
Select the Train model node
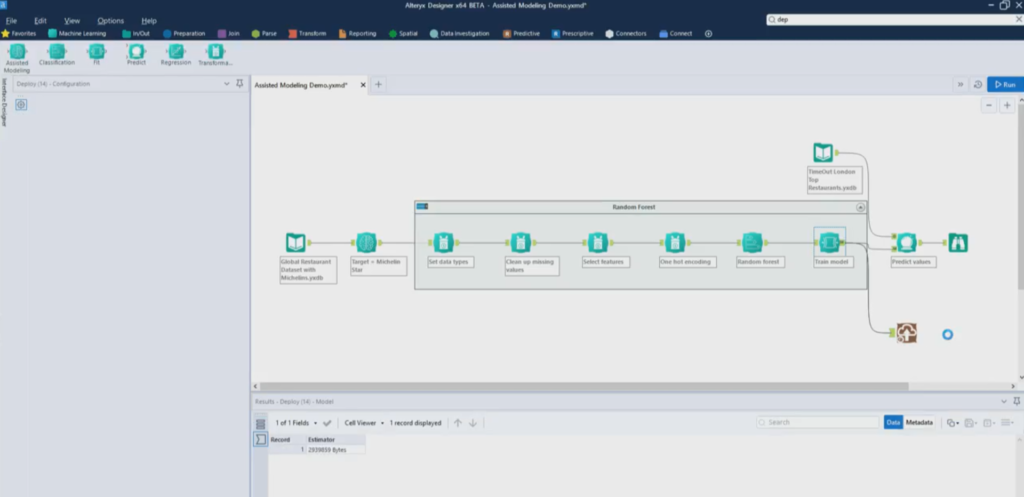[829, 243]
